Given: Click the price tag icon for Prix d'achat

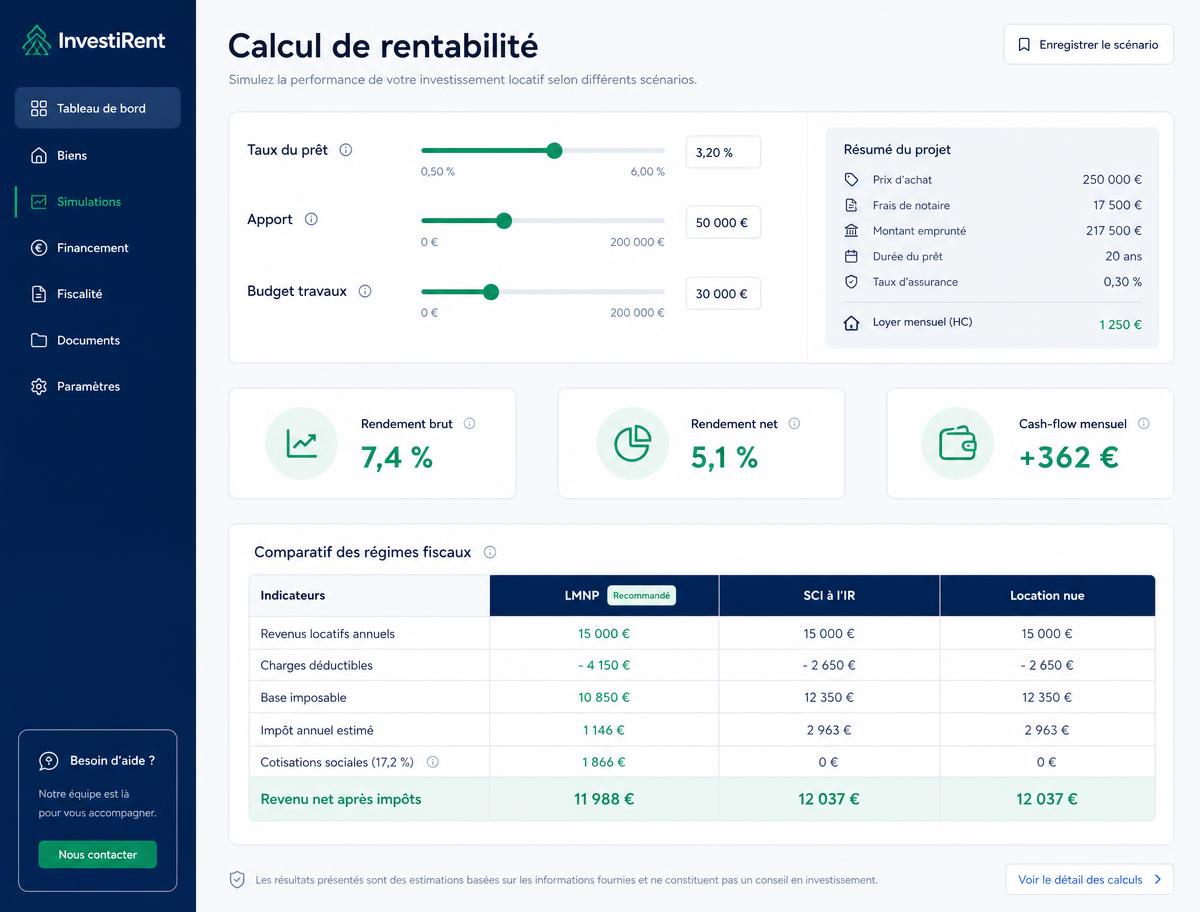Looking at the screenshot, I should [851, 179].
